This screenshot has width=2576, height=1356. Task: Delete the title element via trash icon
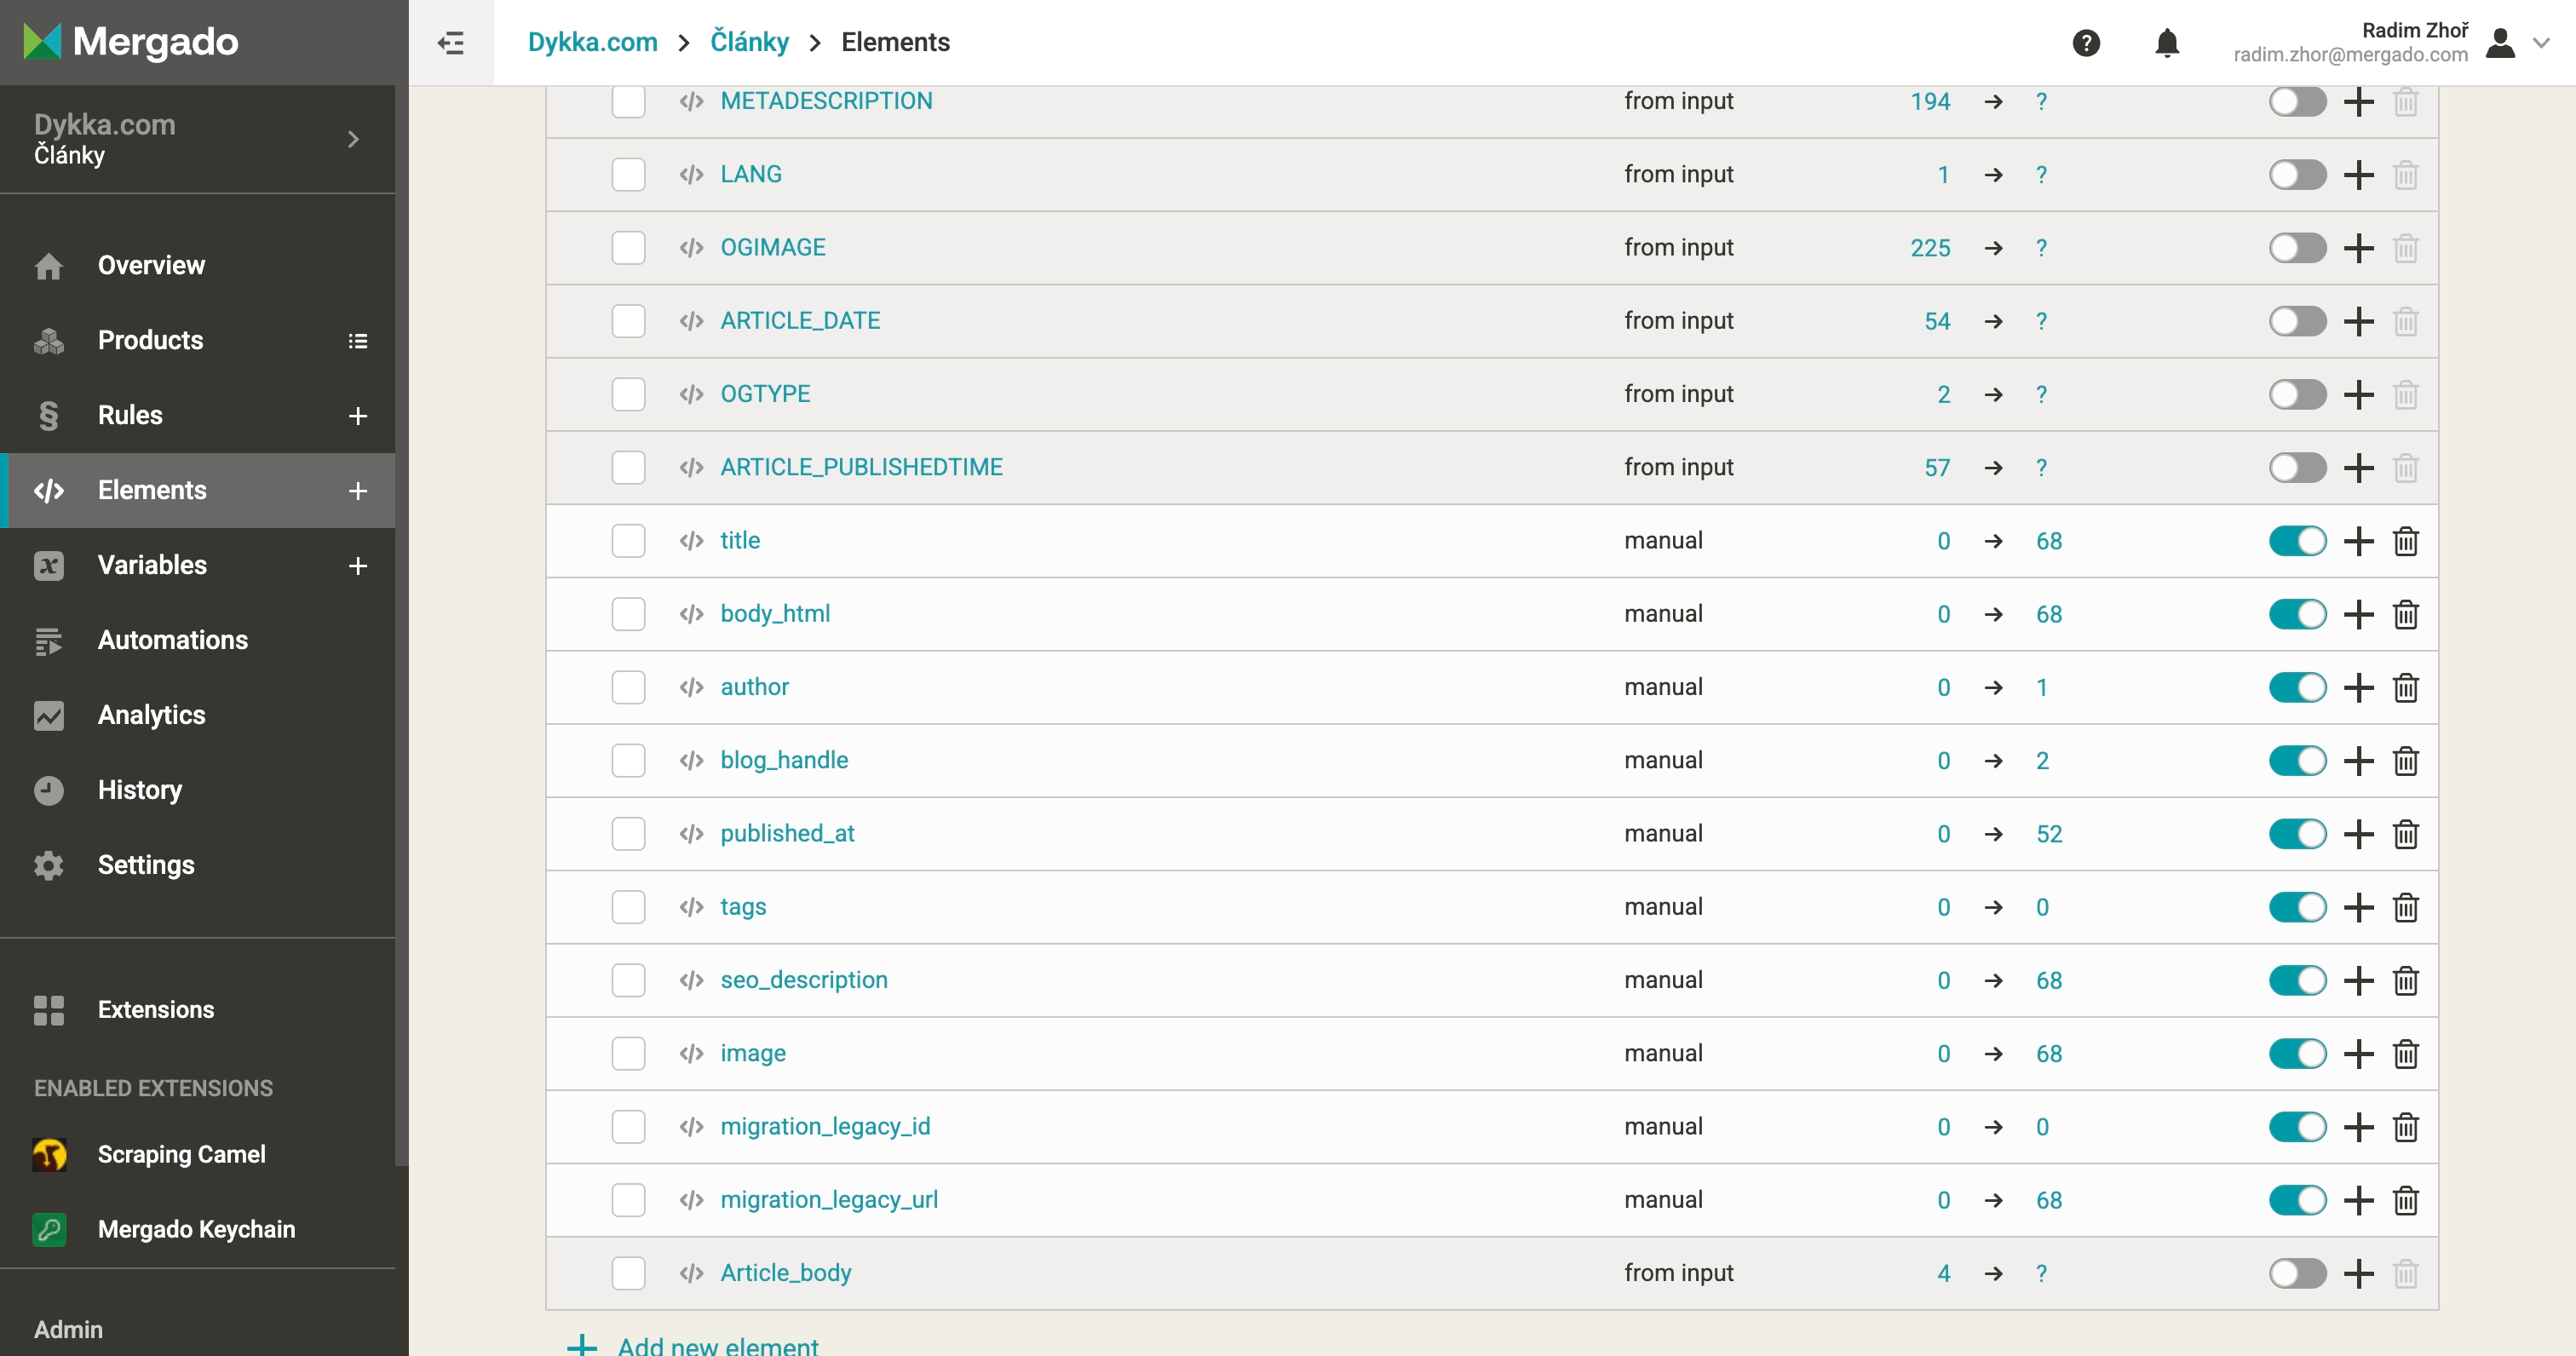coord(2405,541)
